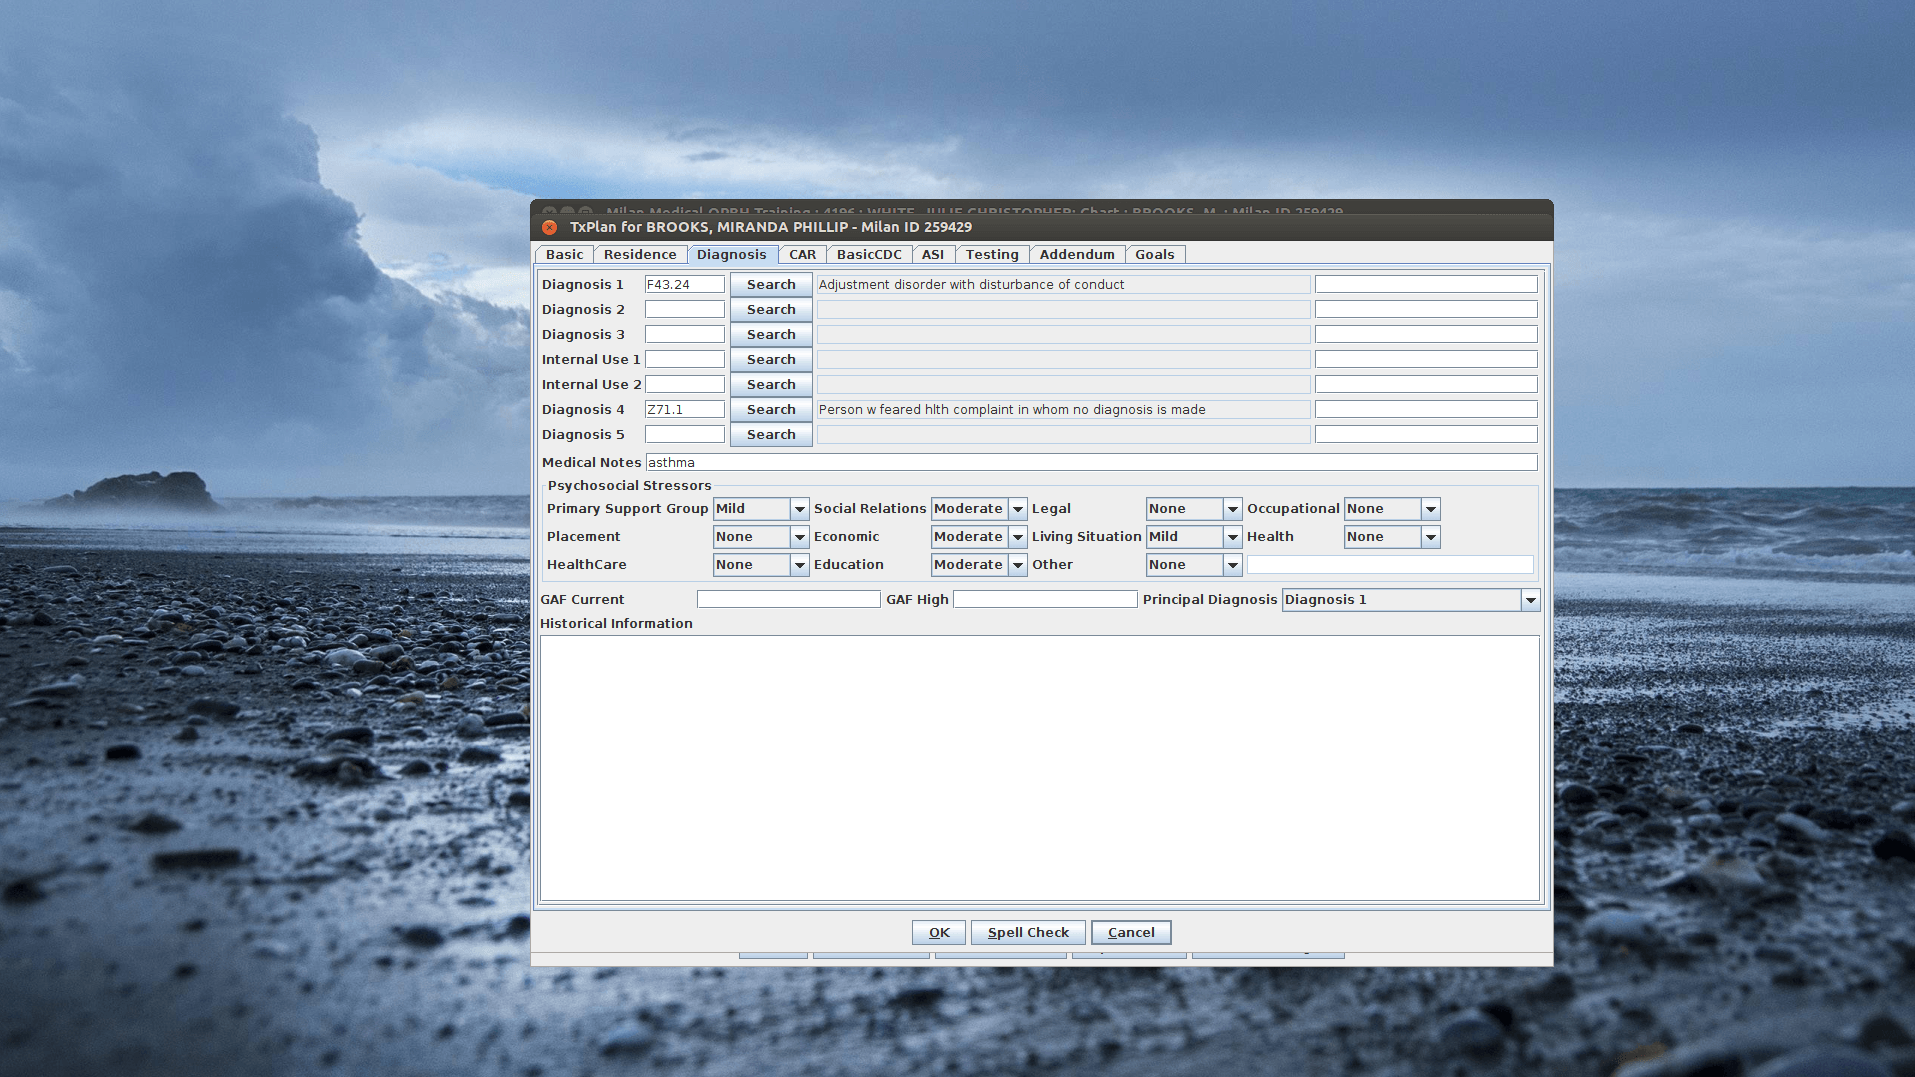Click the Medical Notes field containing asthma

[1091, 462]
